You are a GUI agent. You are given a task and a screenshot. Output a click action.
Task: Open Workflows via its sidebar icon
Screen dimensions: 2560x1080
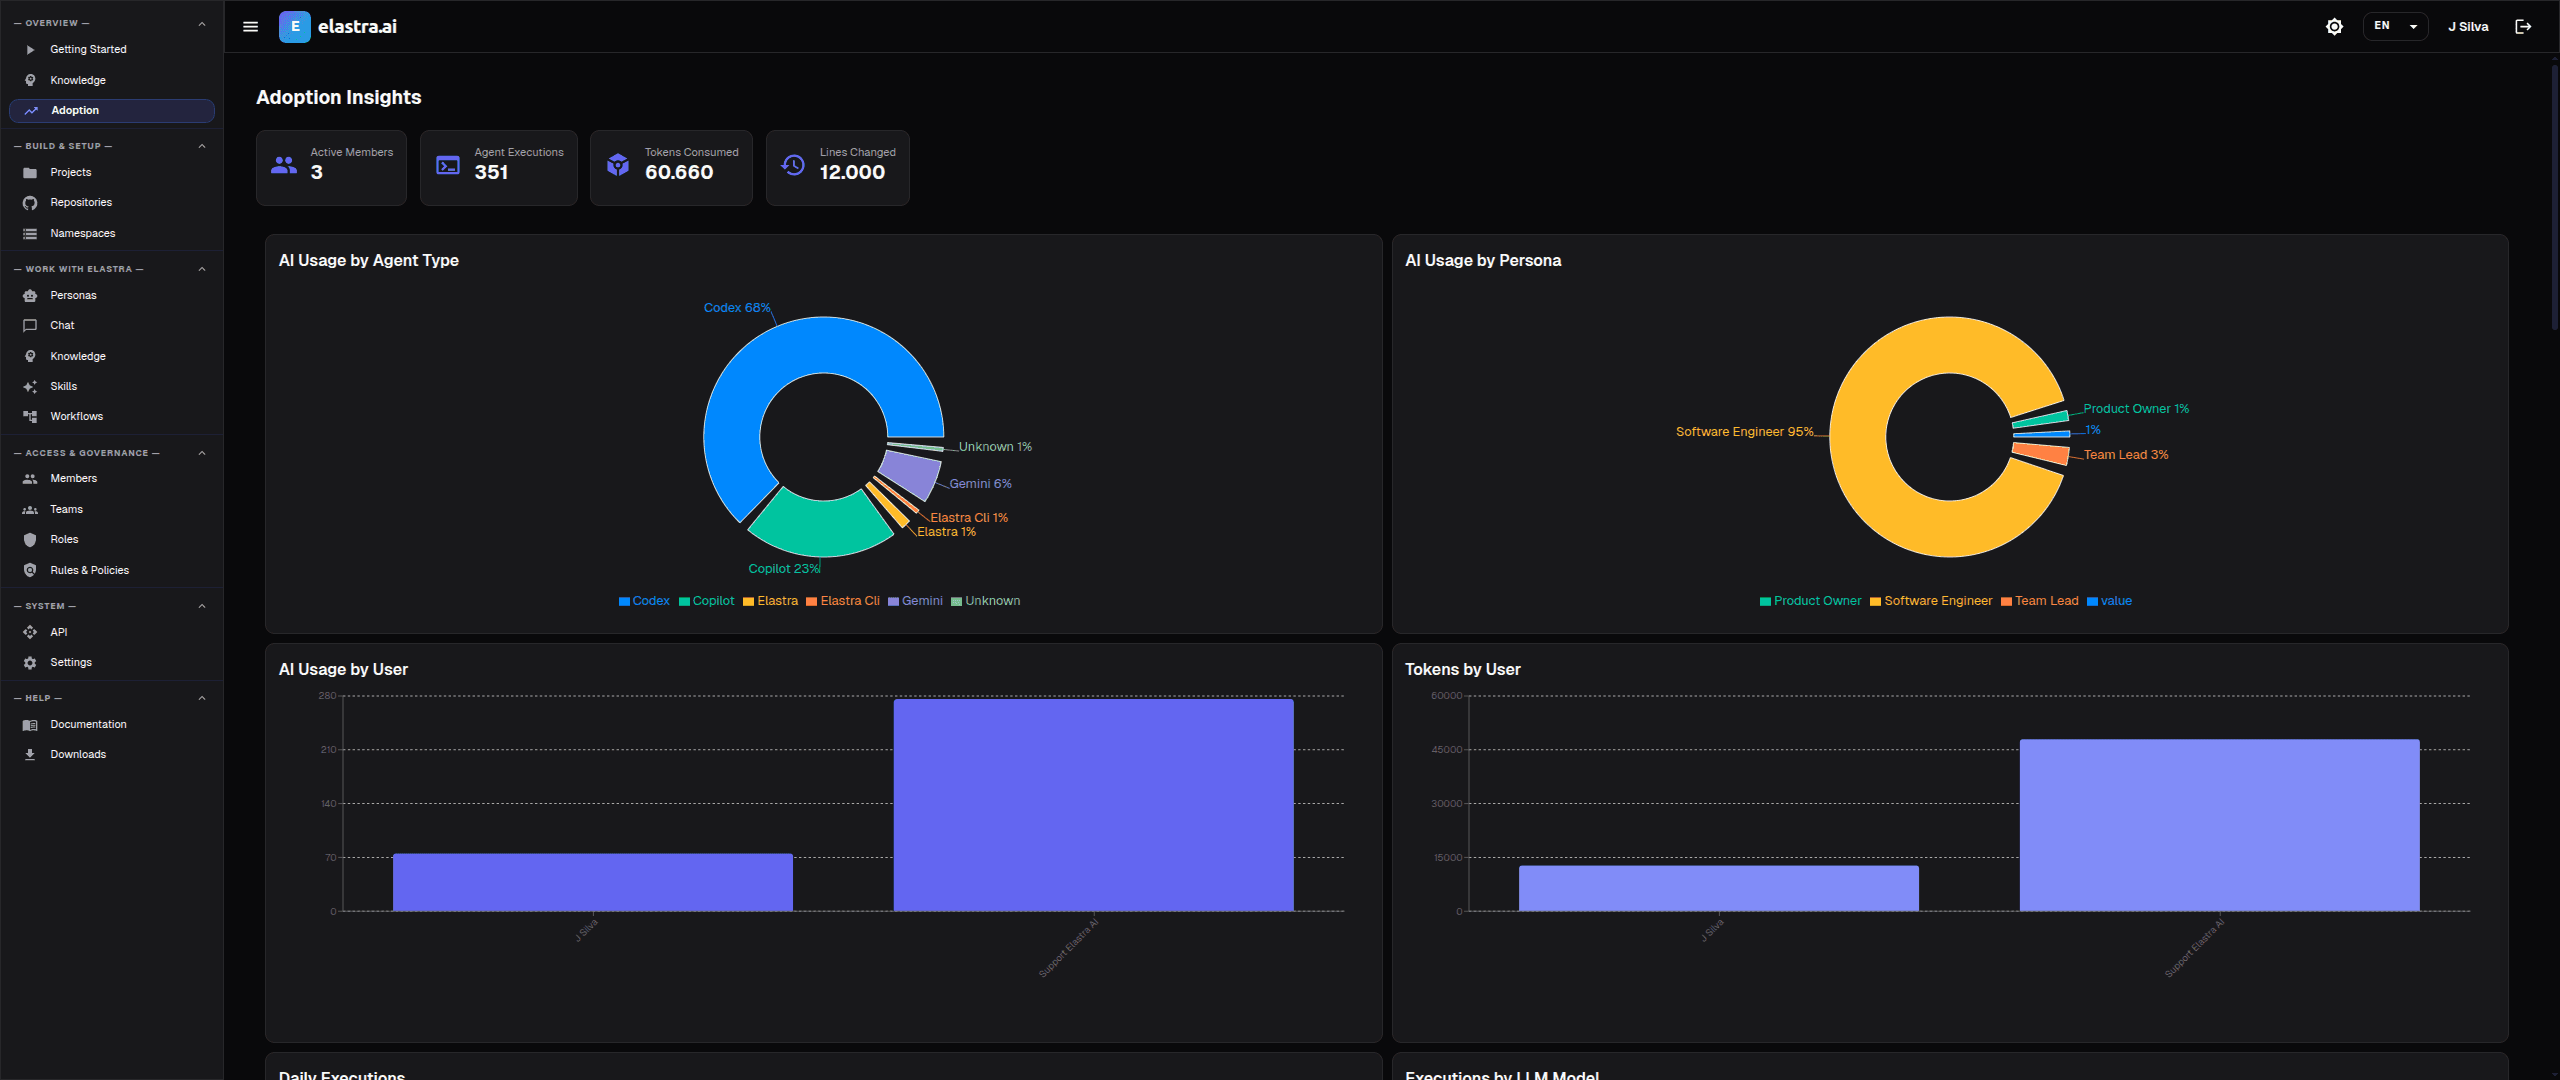(31, 416)
